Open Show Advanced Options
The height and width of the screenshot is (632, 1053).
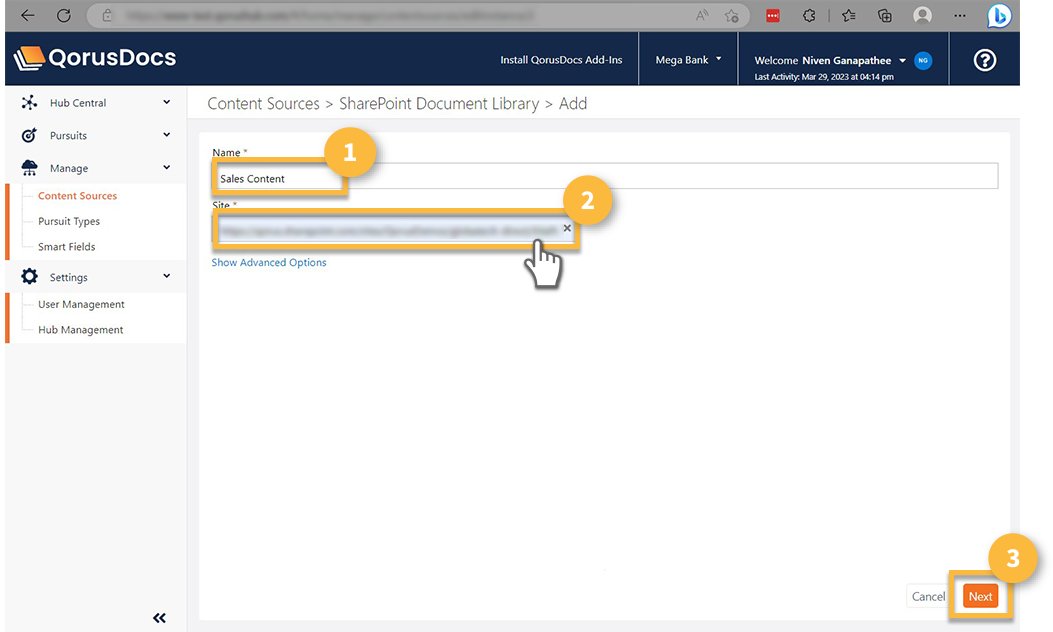[268, 262]
